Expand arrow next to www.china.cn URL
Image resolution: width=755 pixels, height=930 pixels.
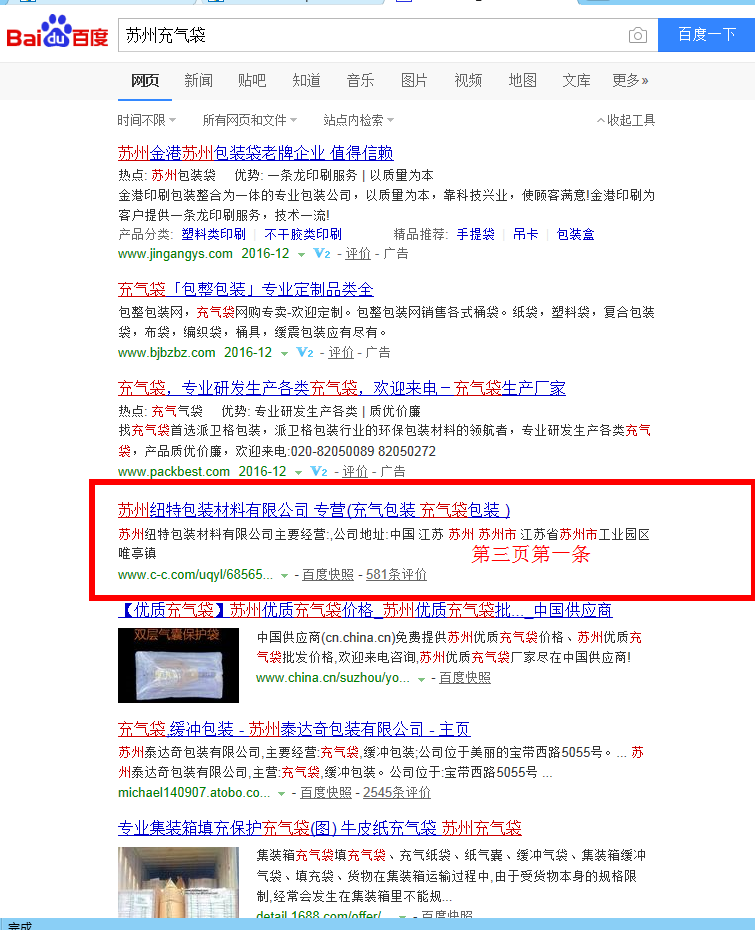pyautogui.click(x=421, y=679)
